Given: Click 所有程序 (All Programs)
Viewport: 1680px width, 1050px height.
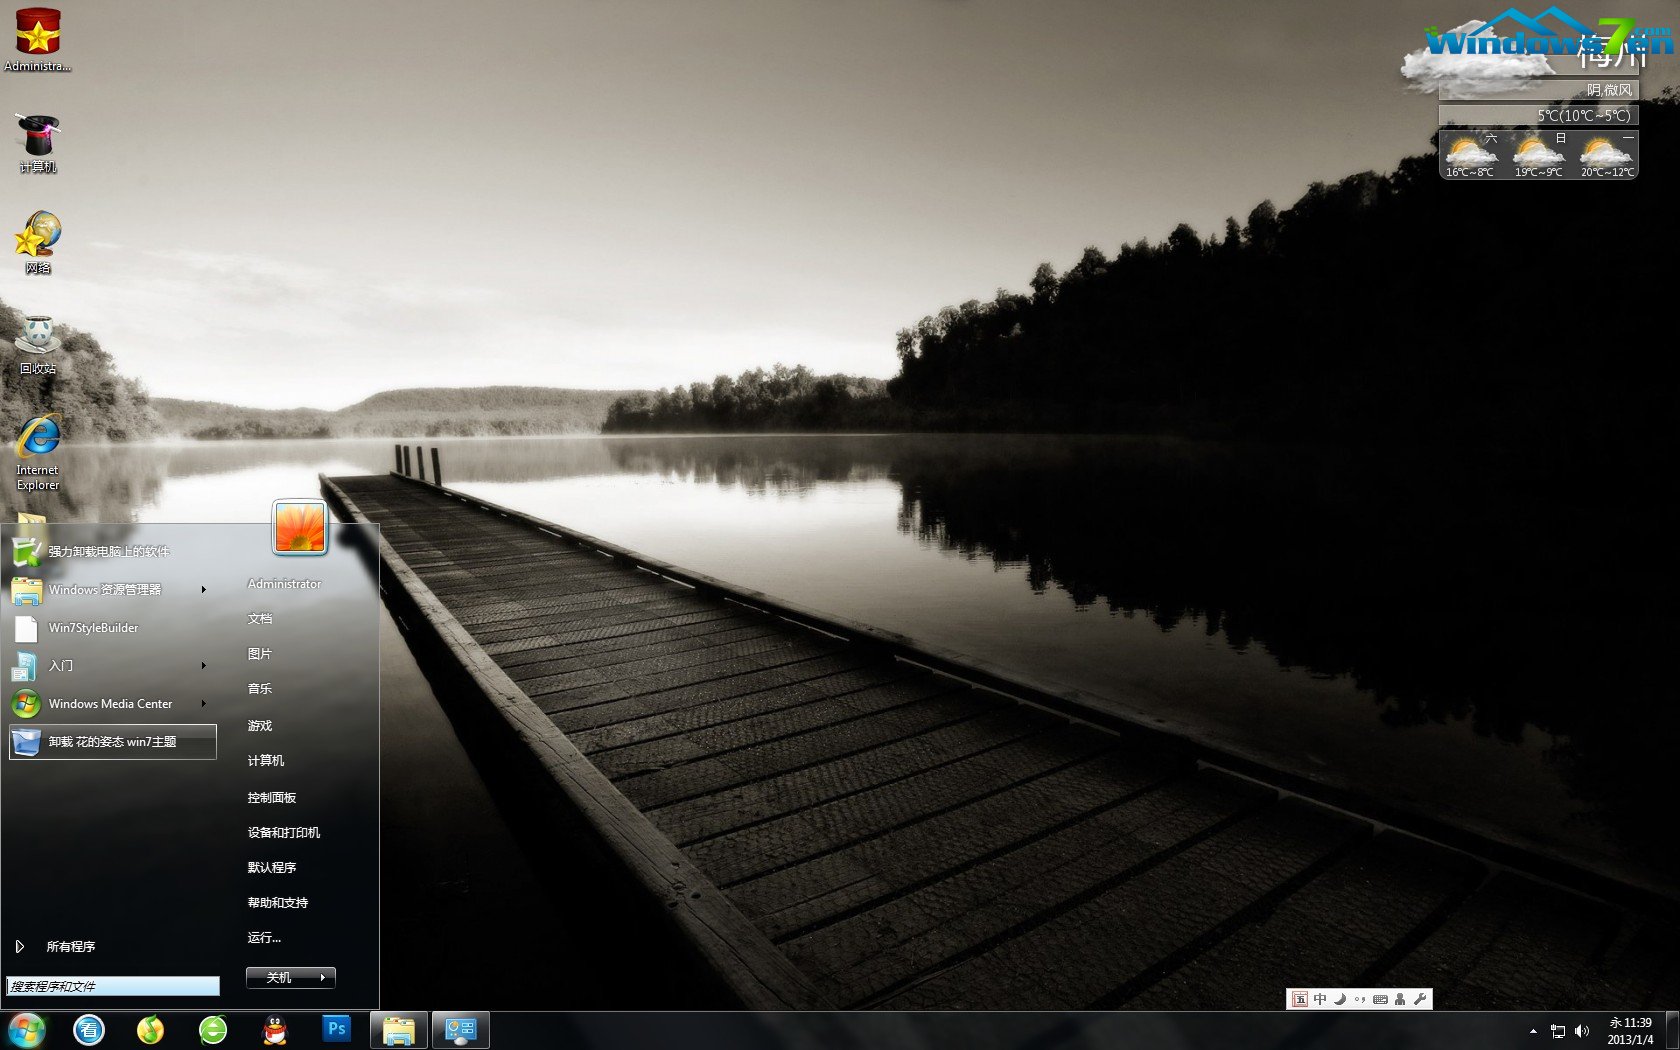Looking at the screenshot, I should click(70, 947).
